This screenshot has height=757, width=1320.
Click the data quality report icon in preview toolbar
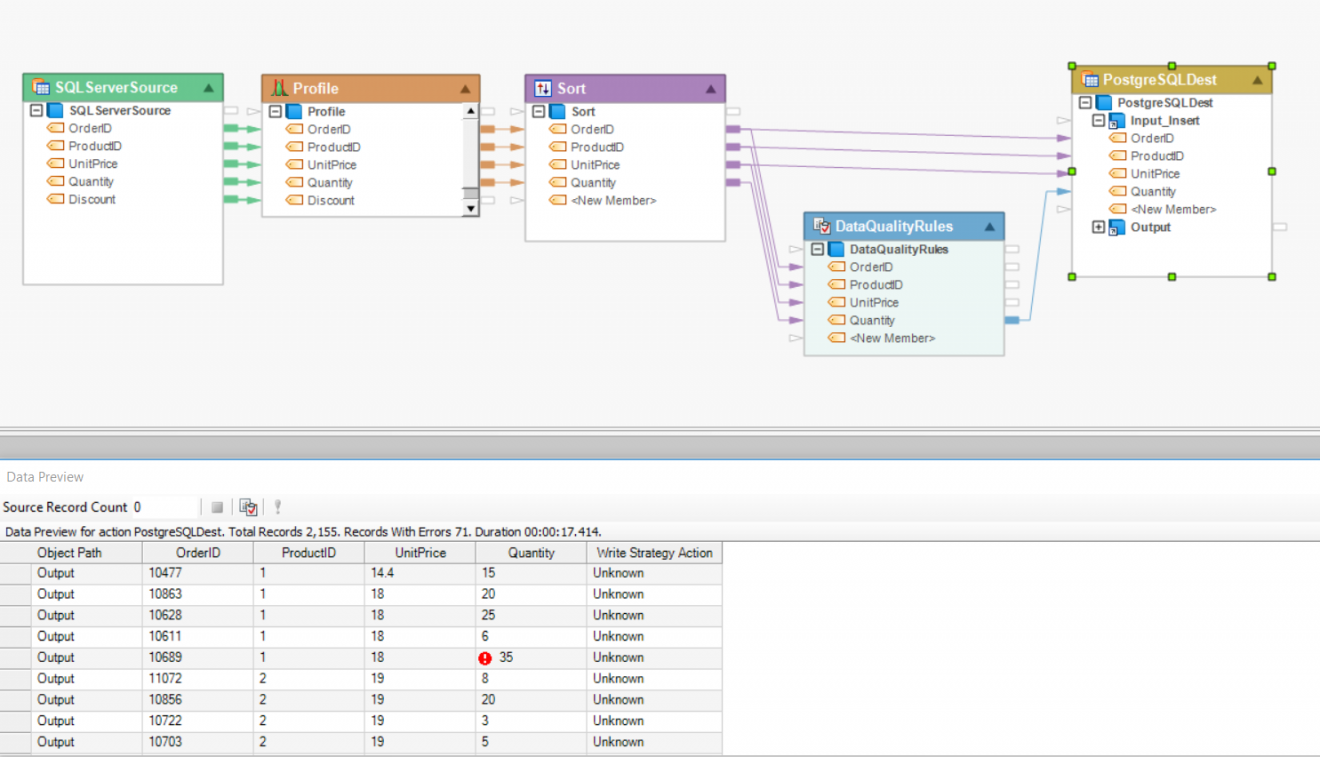pos(248,507)
